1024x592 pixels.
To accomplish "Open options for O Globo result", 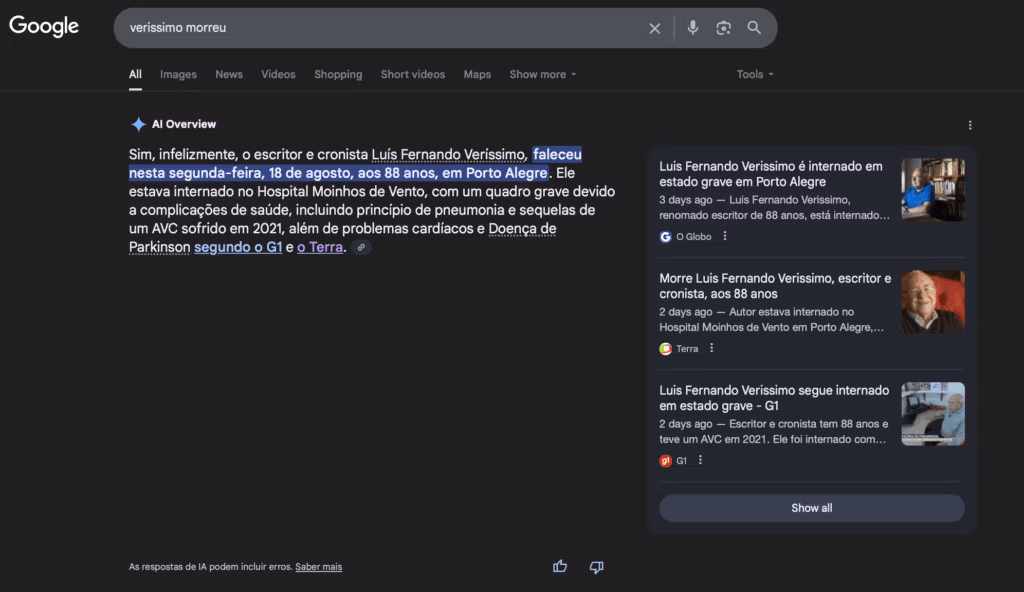I will pyautogui.click(x=725, y=237).
